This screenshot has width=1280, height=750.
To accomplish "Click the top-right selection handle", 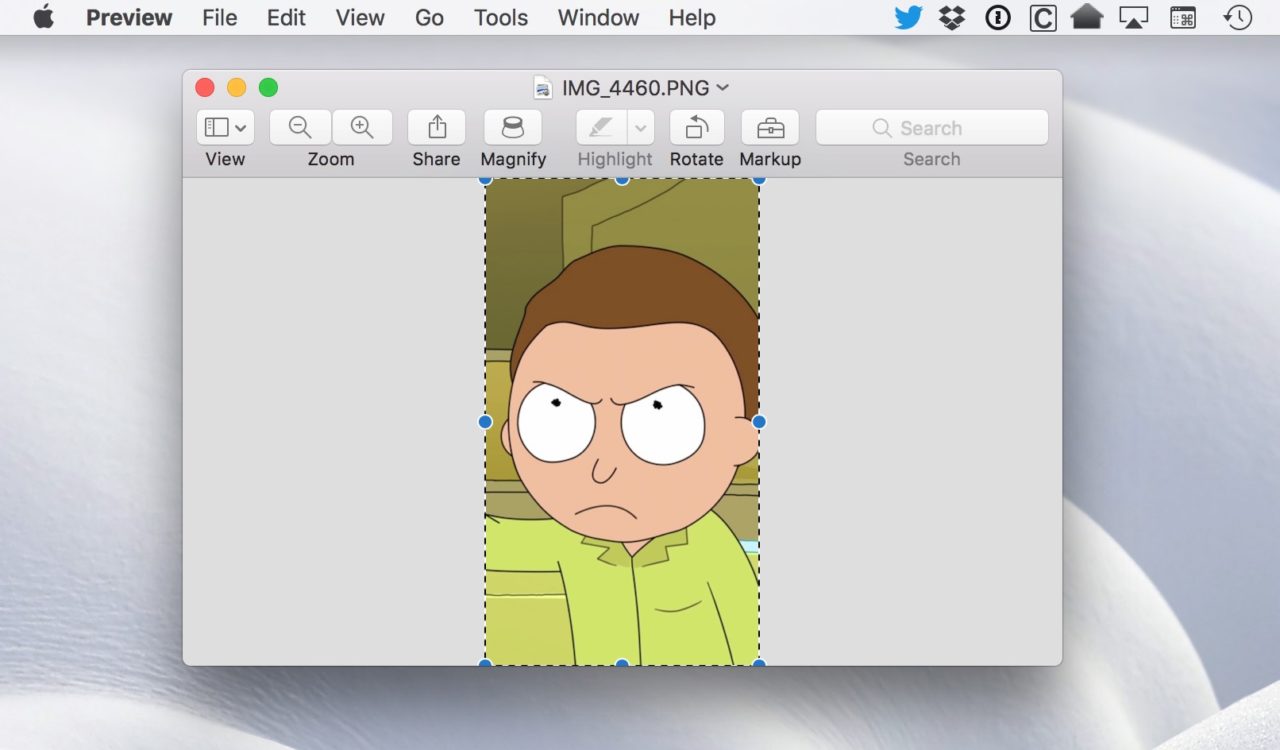I will click(759, 180).
